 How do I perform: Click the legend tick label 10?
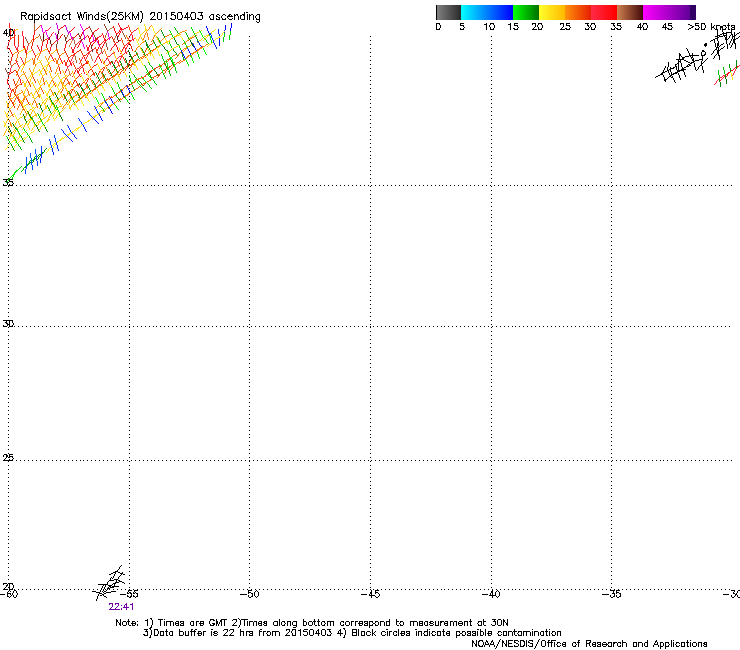click(x=489, y=27)
